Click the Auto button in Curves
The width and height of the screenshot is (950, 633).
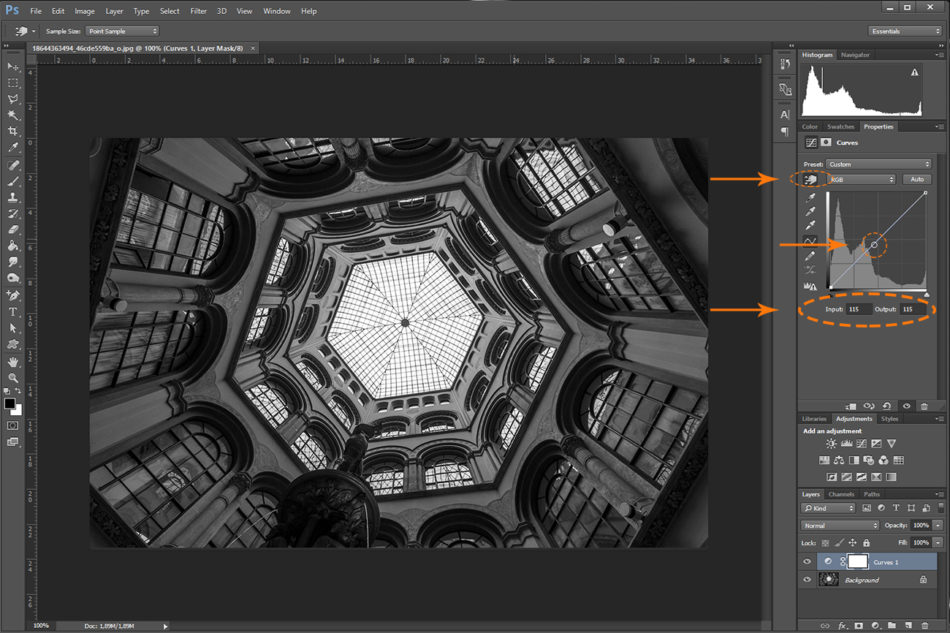click(x=916, y=179)
